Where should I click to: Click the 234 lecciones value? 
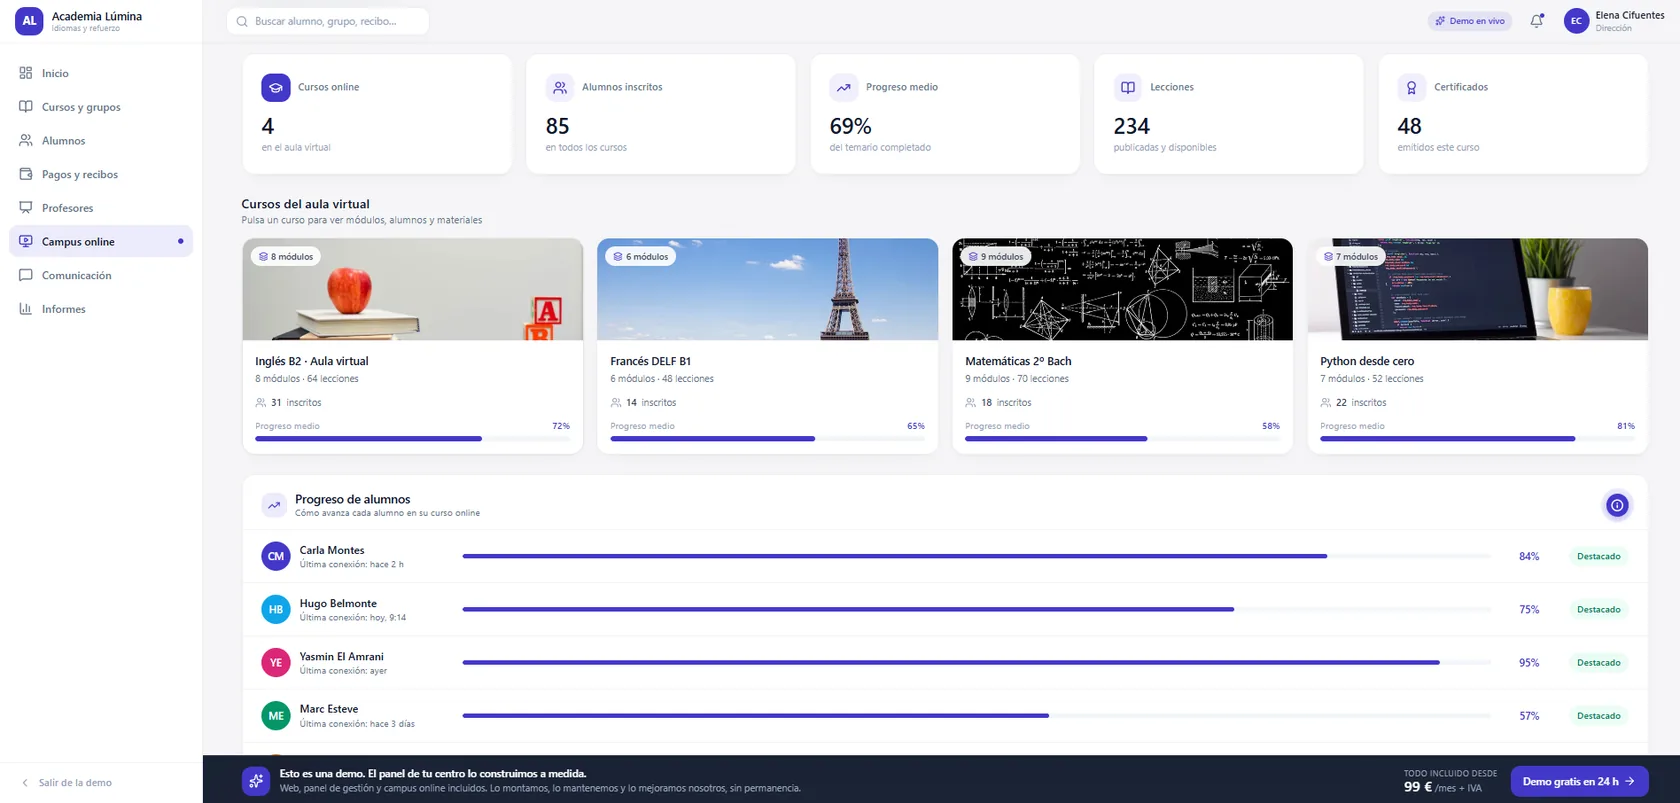pyautogui.click(x=1132, y=126)
